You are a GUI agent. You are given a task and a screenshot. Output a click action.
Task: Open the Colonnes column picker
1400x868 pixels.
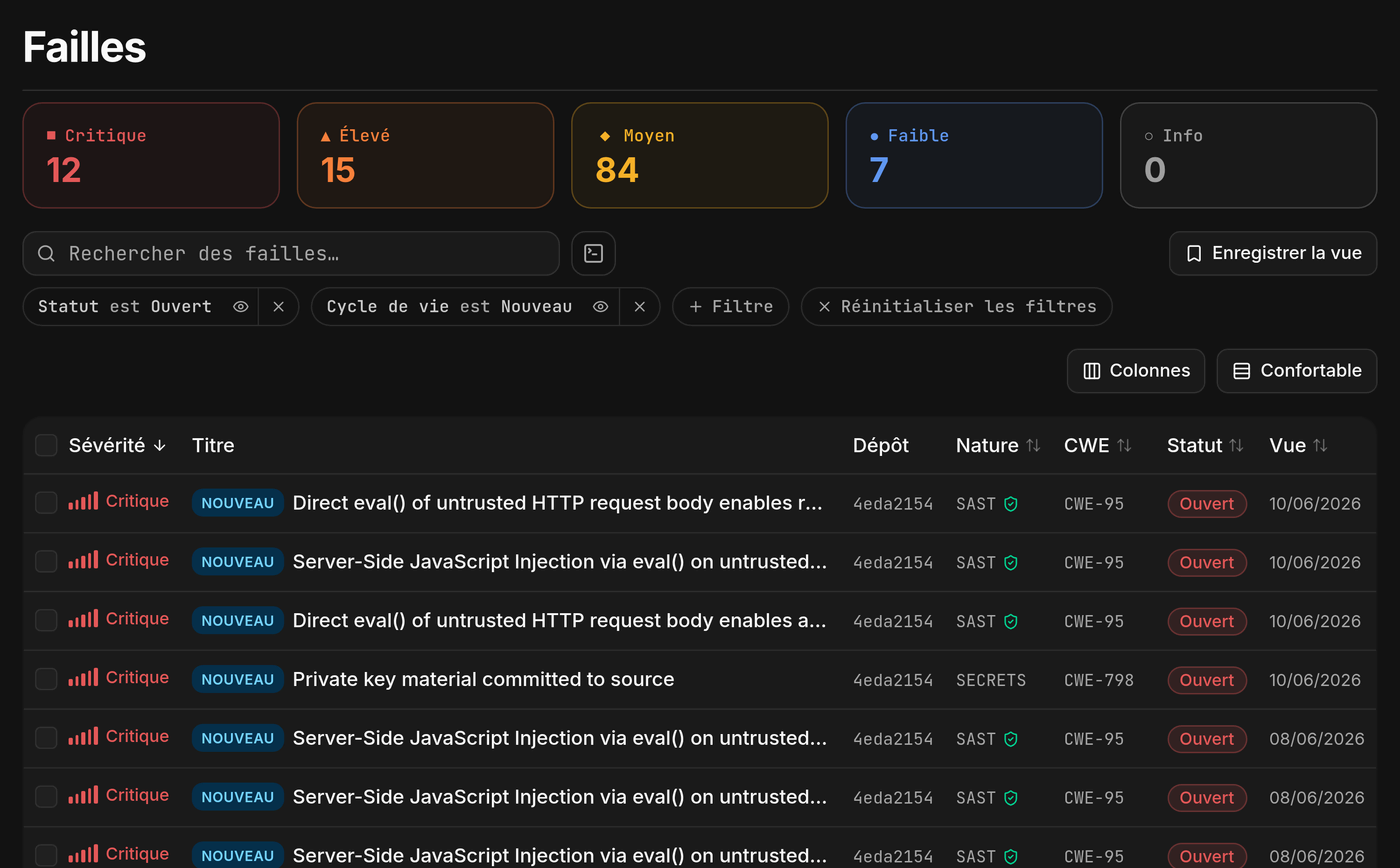point(1136,371)
